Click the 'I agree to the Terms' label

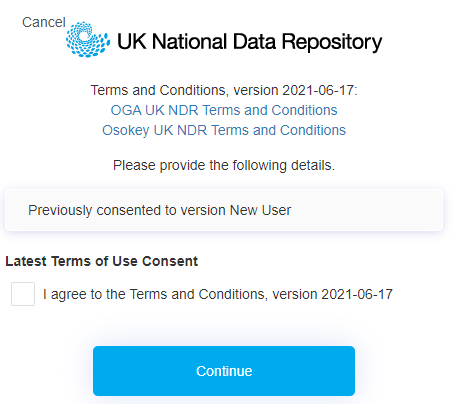point(218,294)
